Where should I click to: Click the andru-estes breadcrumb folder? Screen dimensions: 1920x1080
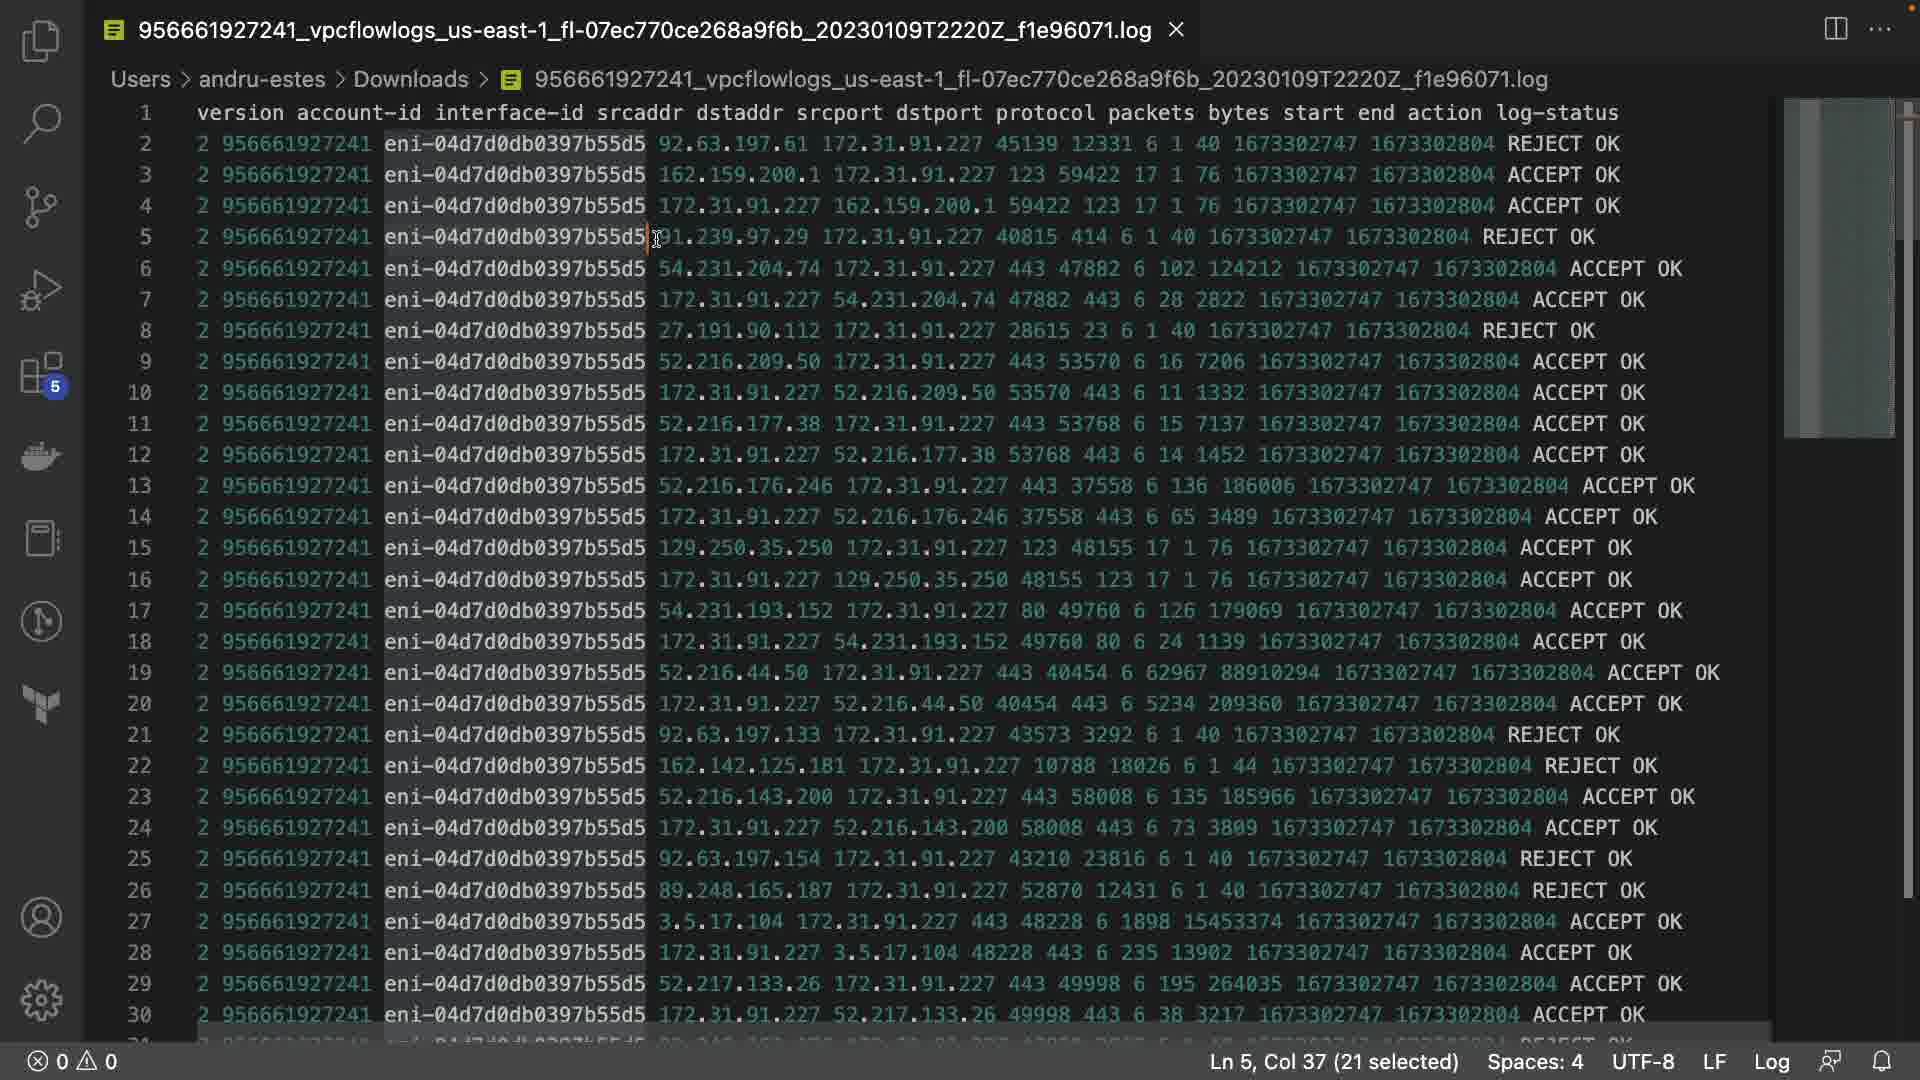[261, 79]
